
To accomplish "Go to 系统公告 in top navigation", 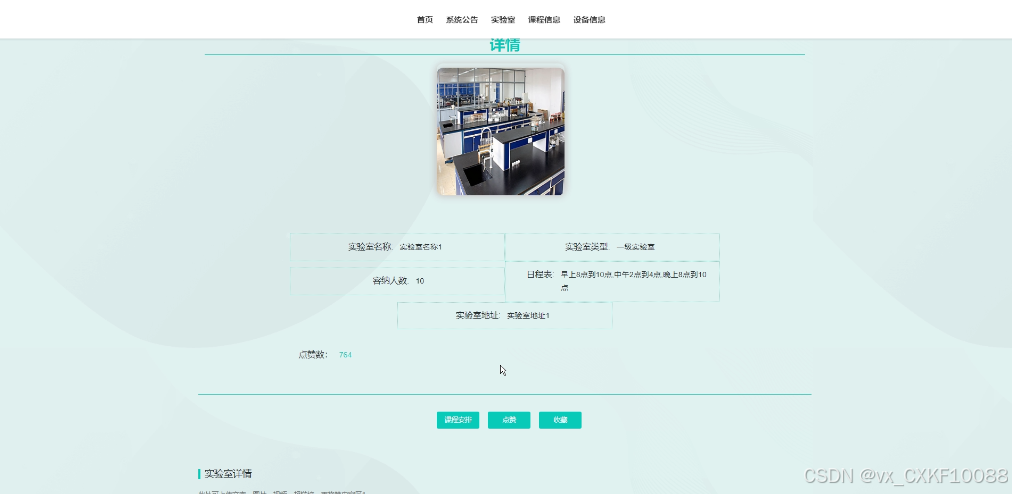I will point(461,19).
